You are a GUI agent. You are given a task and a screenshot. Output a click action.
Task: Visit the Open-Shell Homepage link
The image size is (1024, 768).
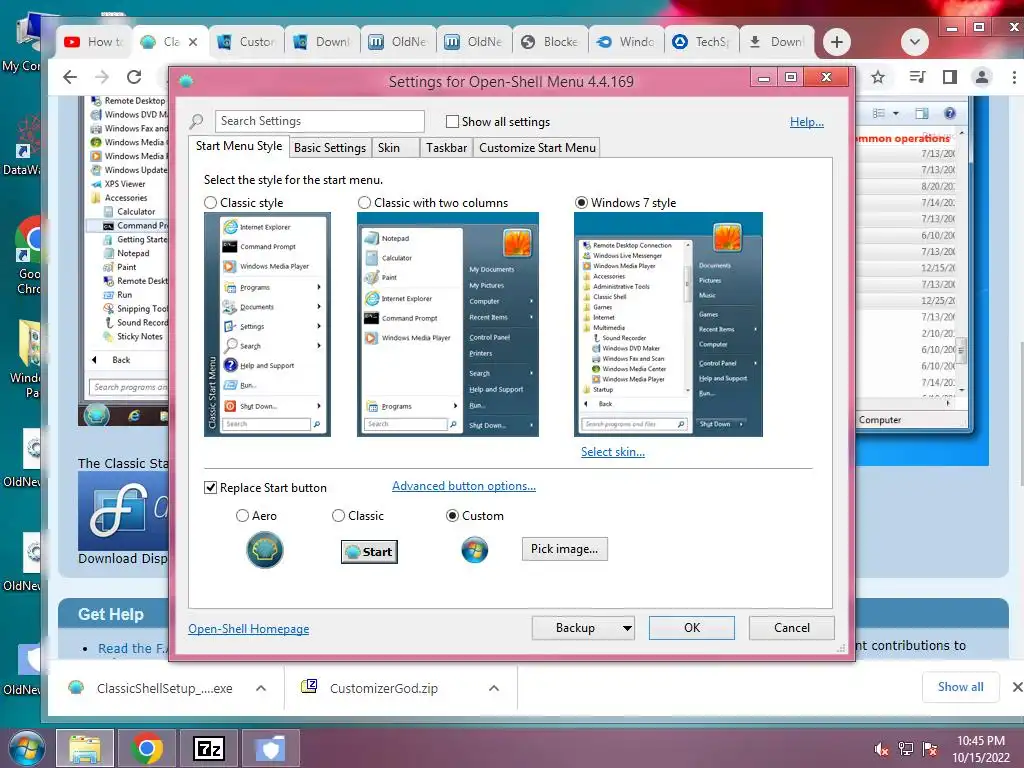coord(248,629)
